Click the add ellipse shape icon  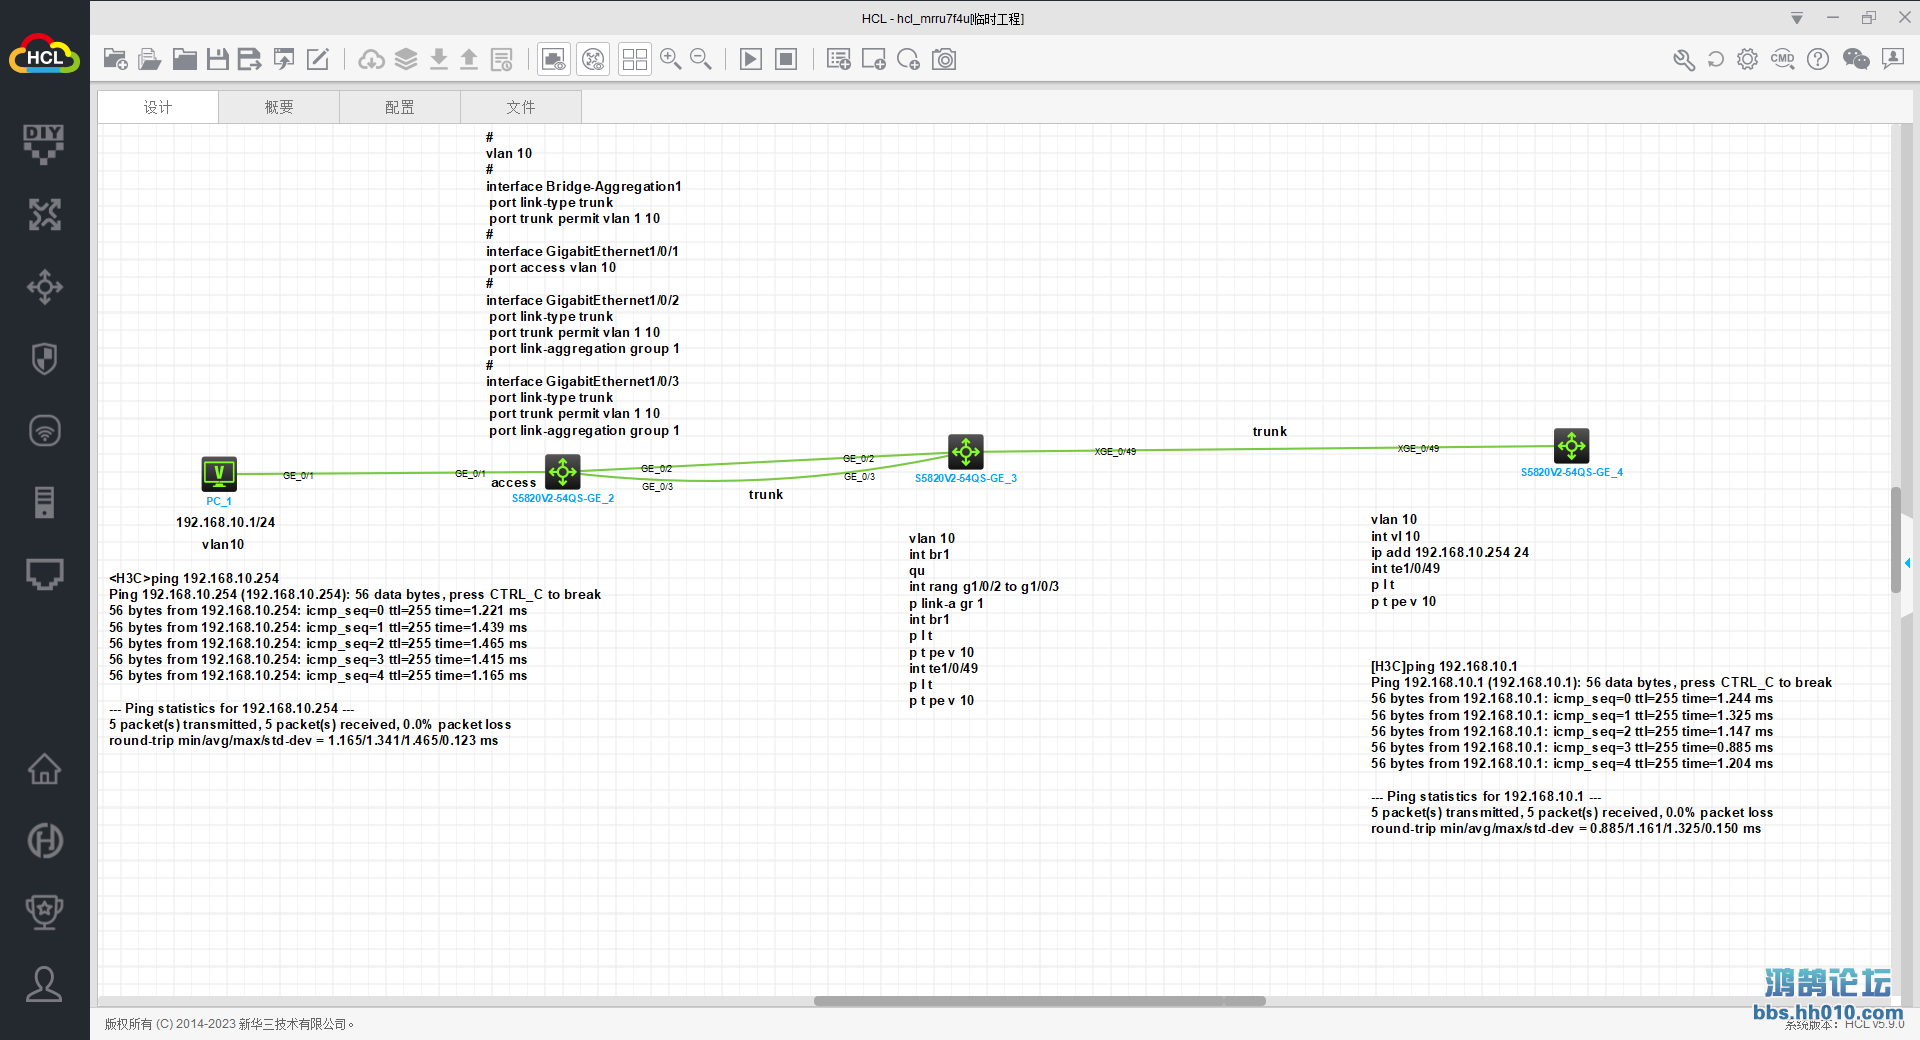click(909, 59)
